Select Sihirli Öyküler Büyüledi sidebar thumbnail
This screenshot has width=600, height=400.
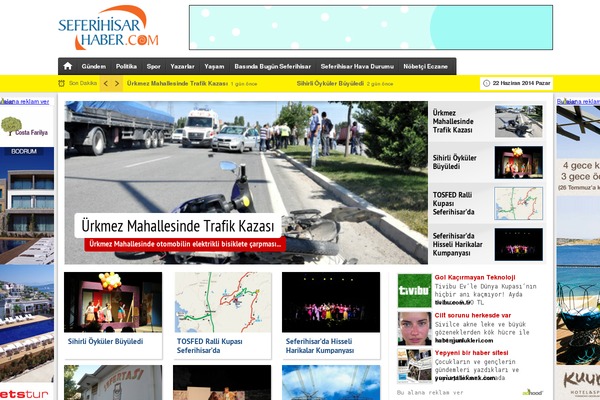pos(518,162)
